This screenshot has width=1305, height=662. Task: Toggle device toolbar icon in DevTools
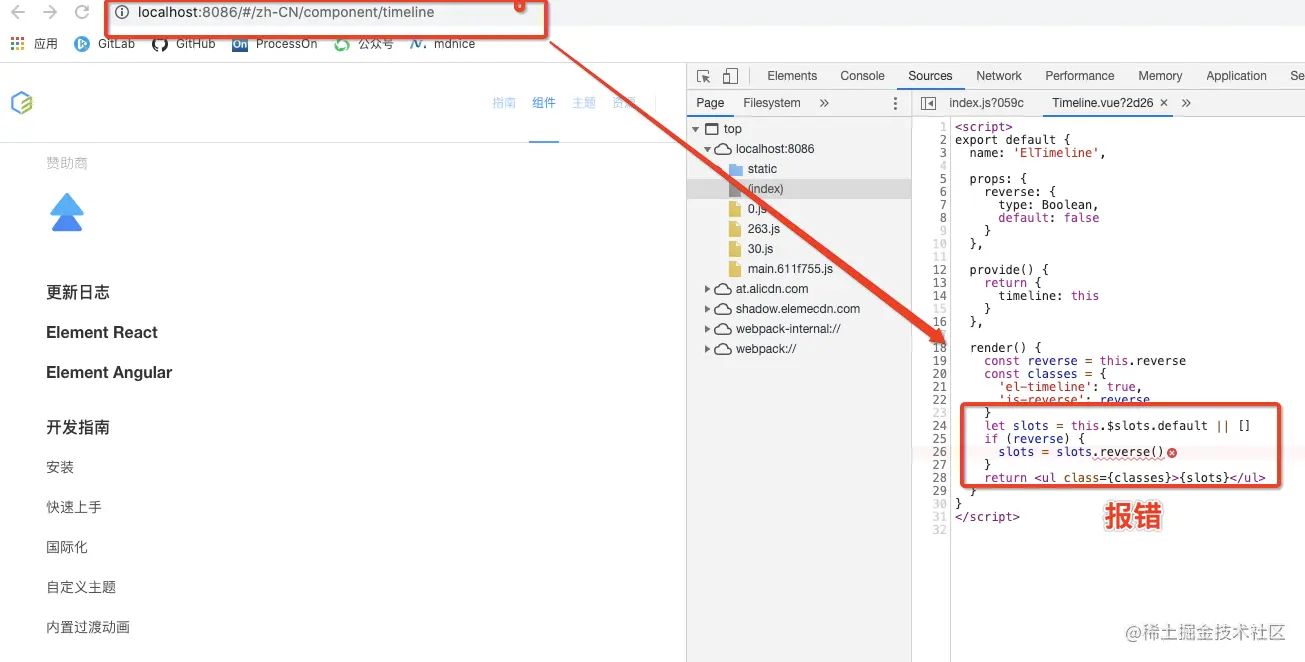coord(730,76)
